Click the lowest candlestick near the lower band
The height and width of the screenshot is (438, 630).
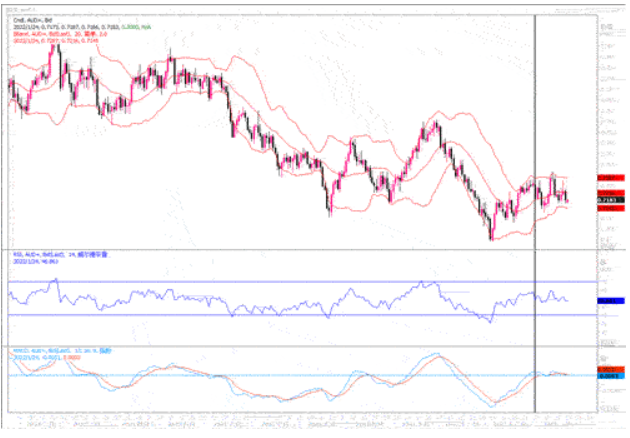click(x=491, y=236)
